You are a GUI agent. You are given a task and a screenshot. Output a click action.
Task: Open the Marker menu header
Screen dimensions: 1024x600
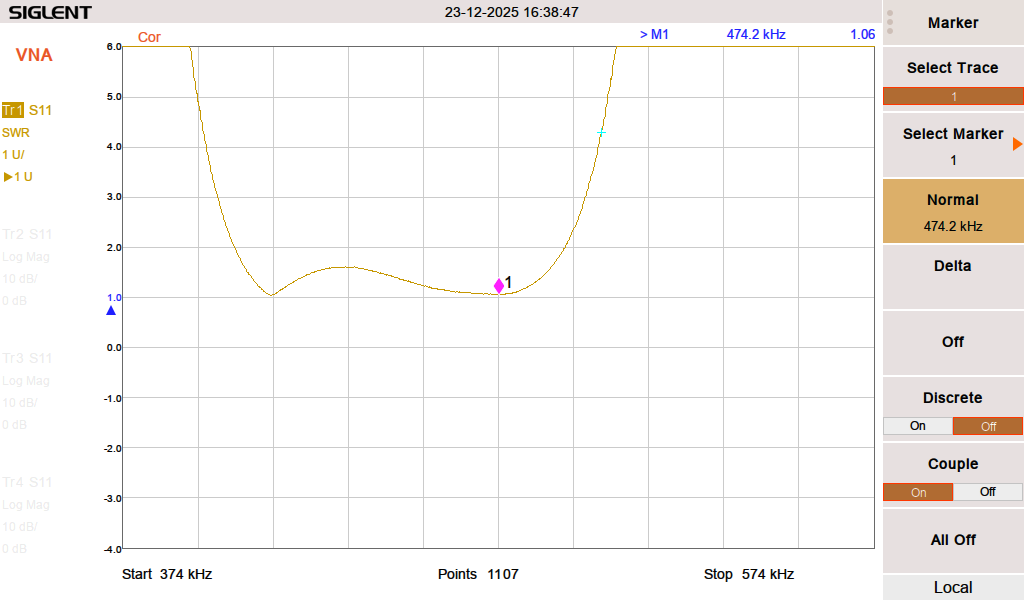tap(952, 23)
